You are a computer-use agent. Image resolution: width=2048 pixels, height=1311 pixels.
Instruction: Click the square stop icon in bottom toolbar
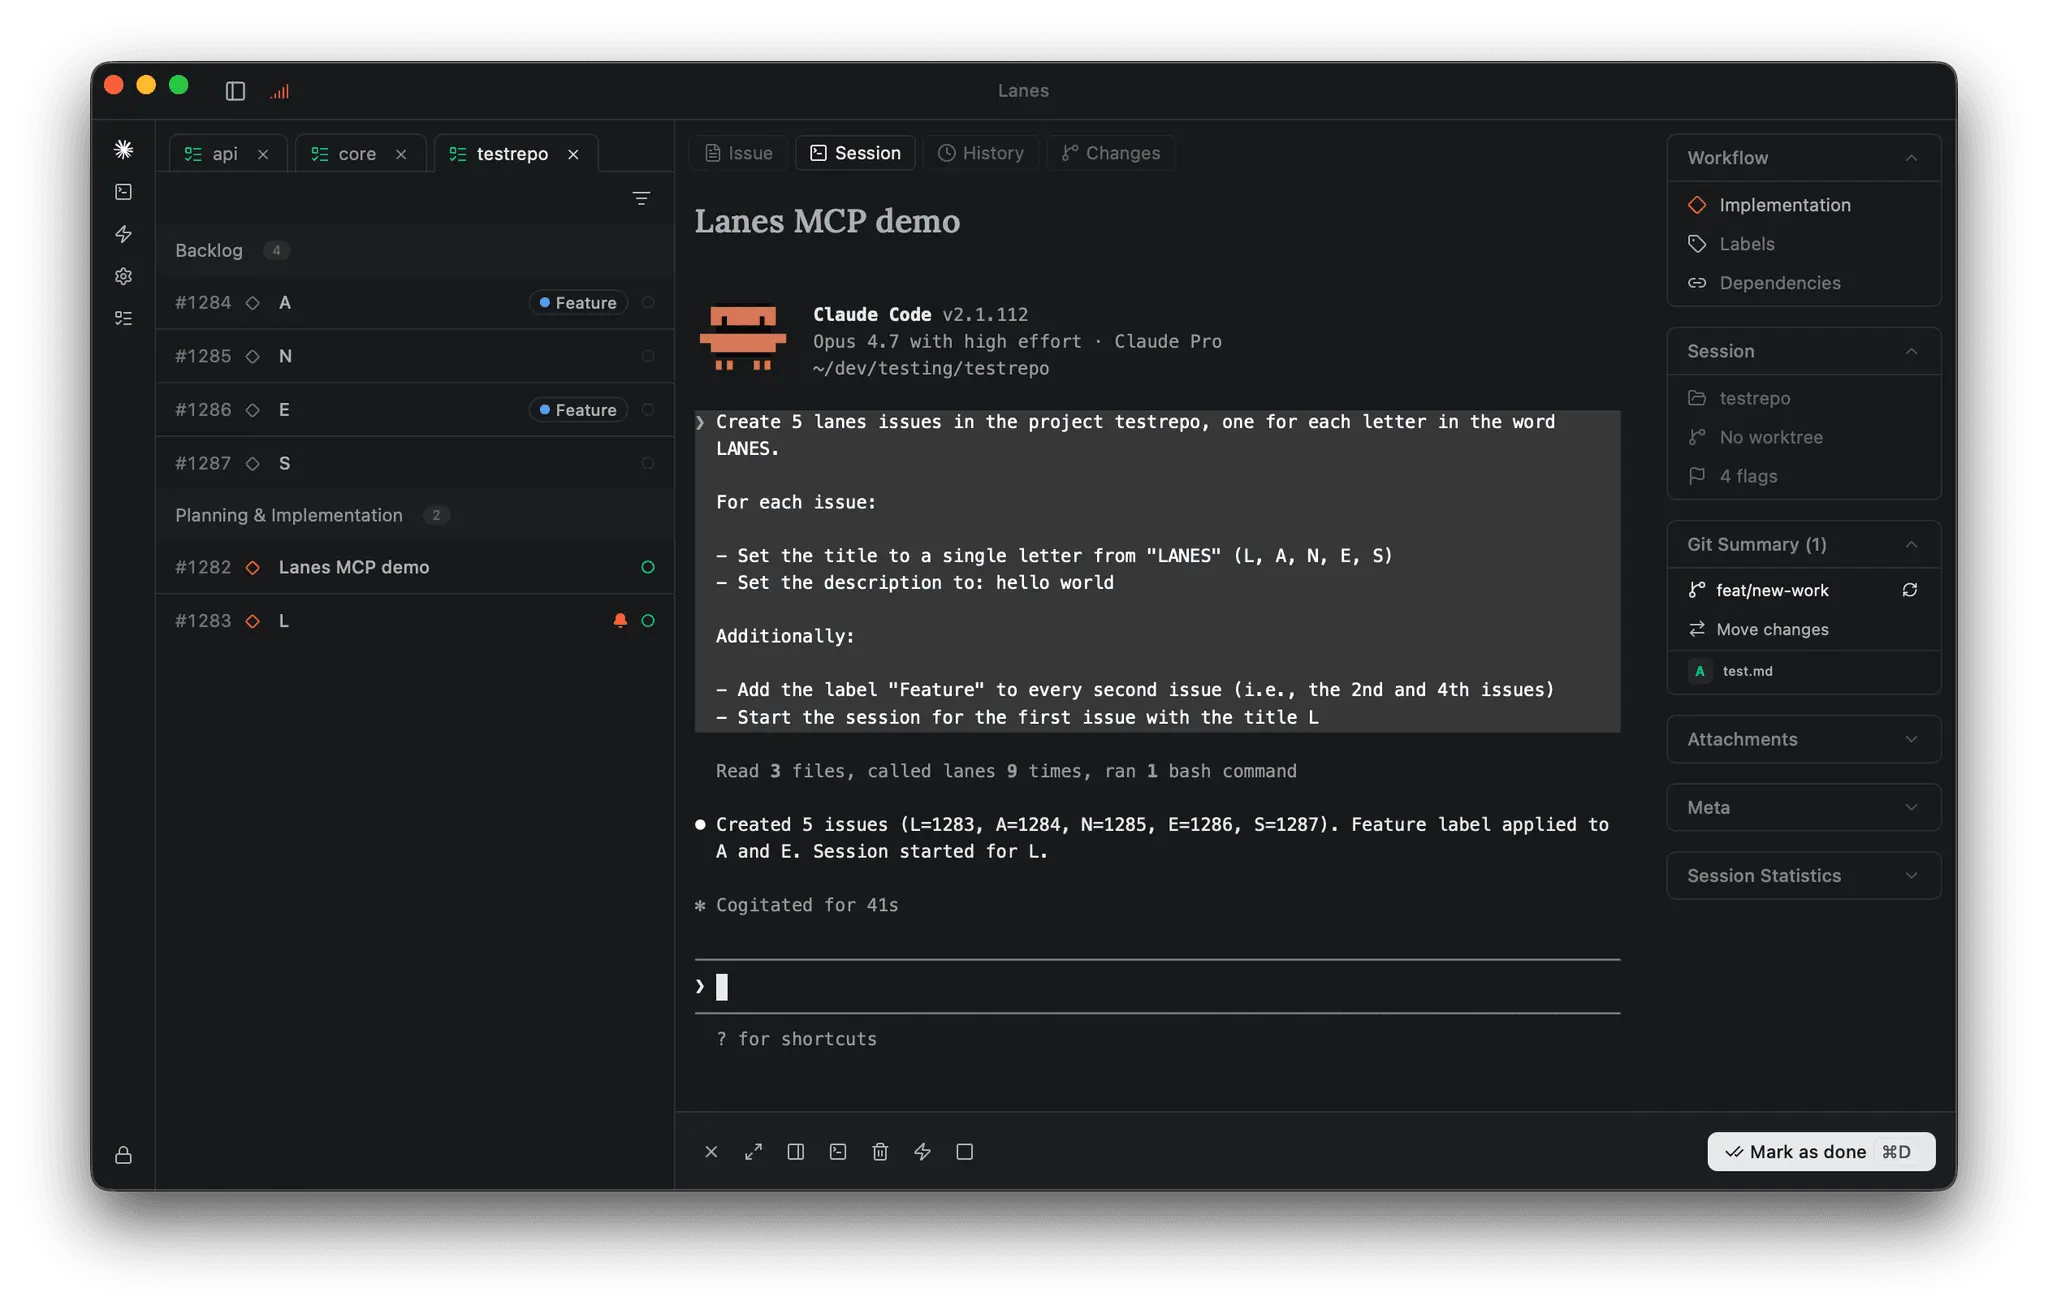(965, 1152)
